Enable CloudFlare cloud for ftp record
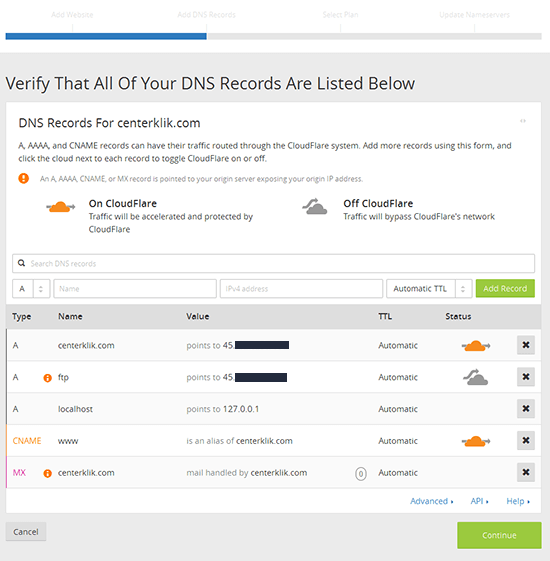Viewport: 550px width, 561px height. [x=476, y=377]
